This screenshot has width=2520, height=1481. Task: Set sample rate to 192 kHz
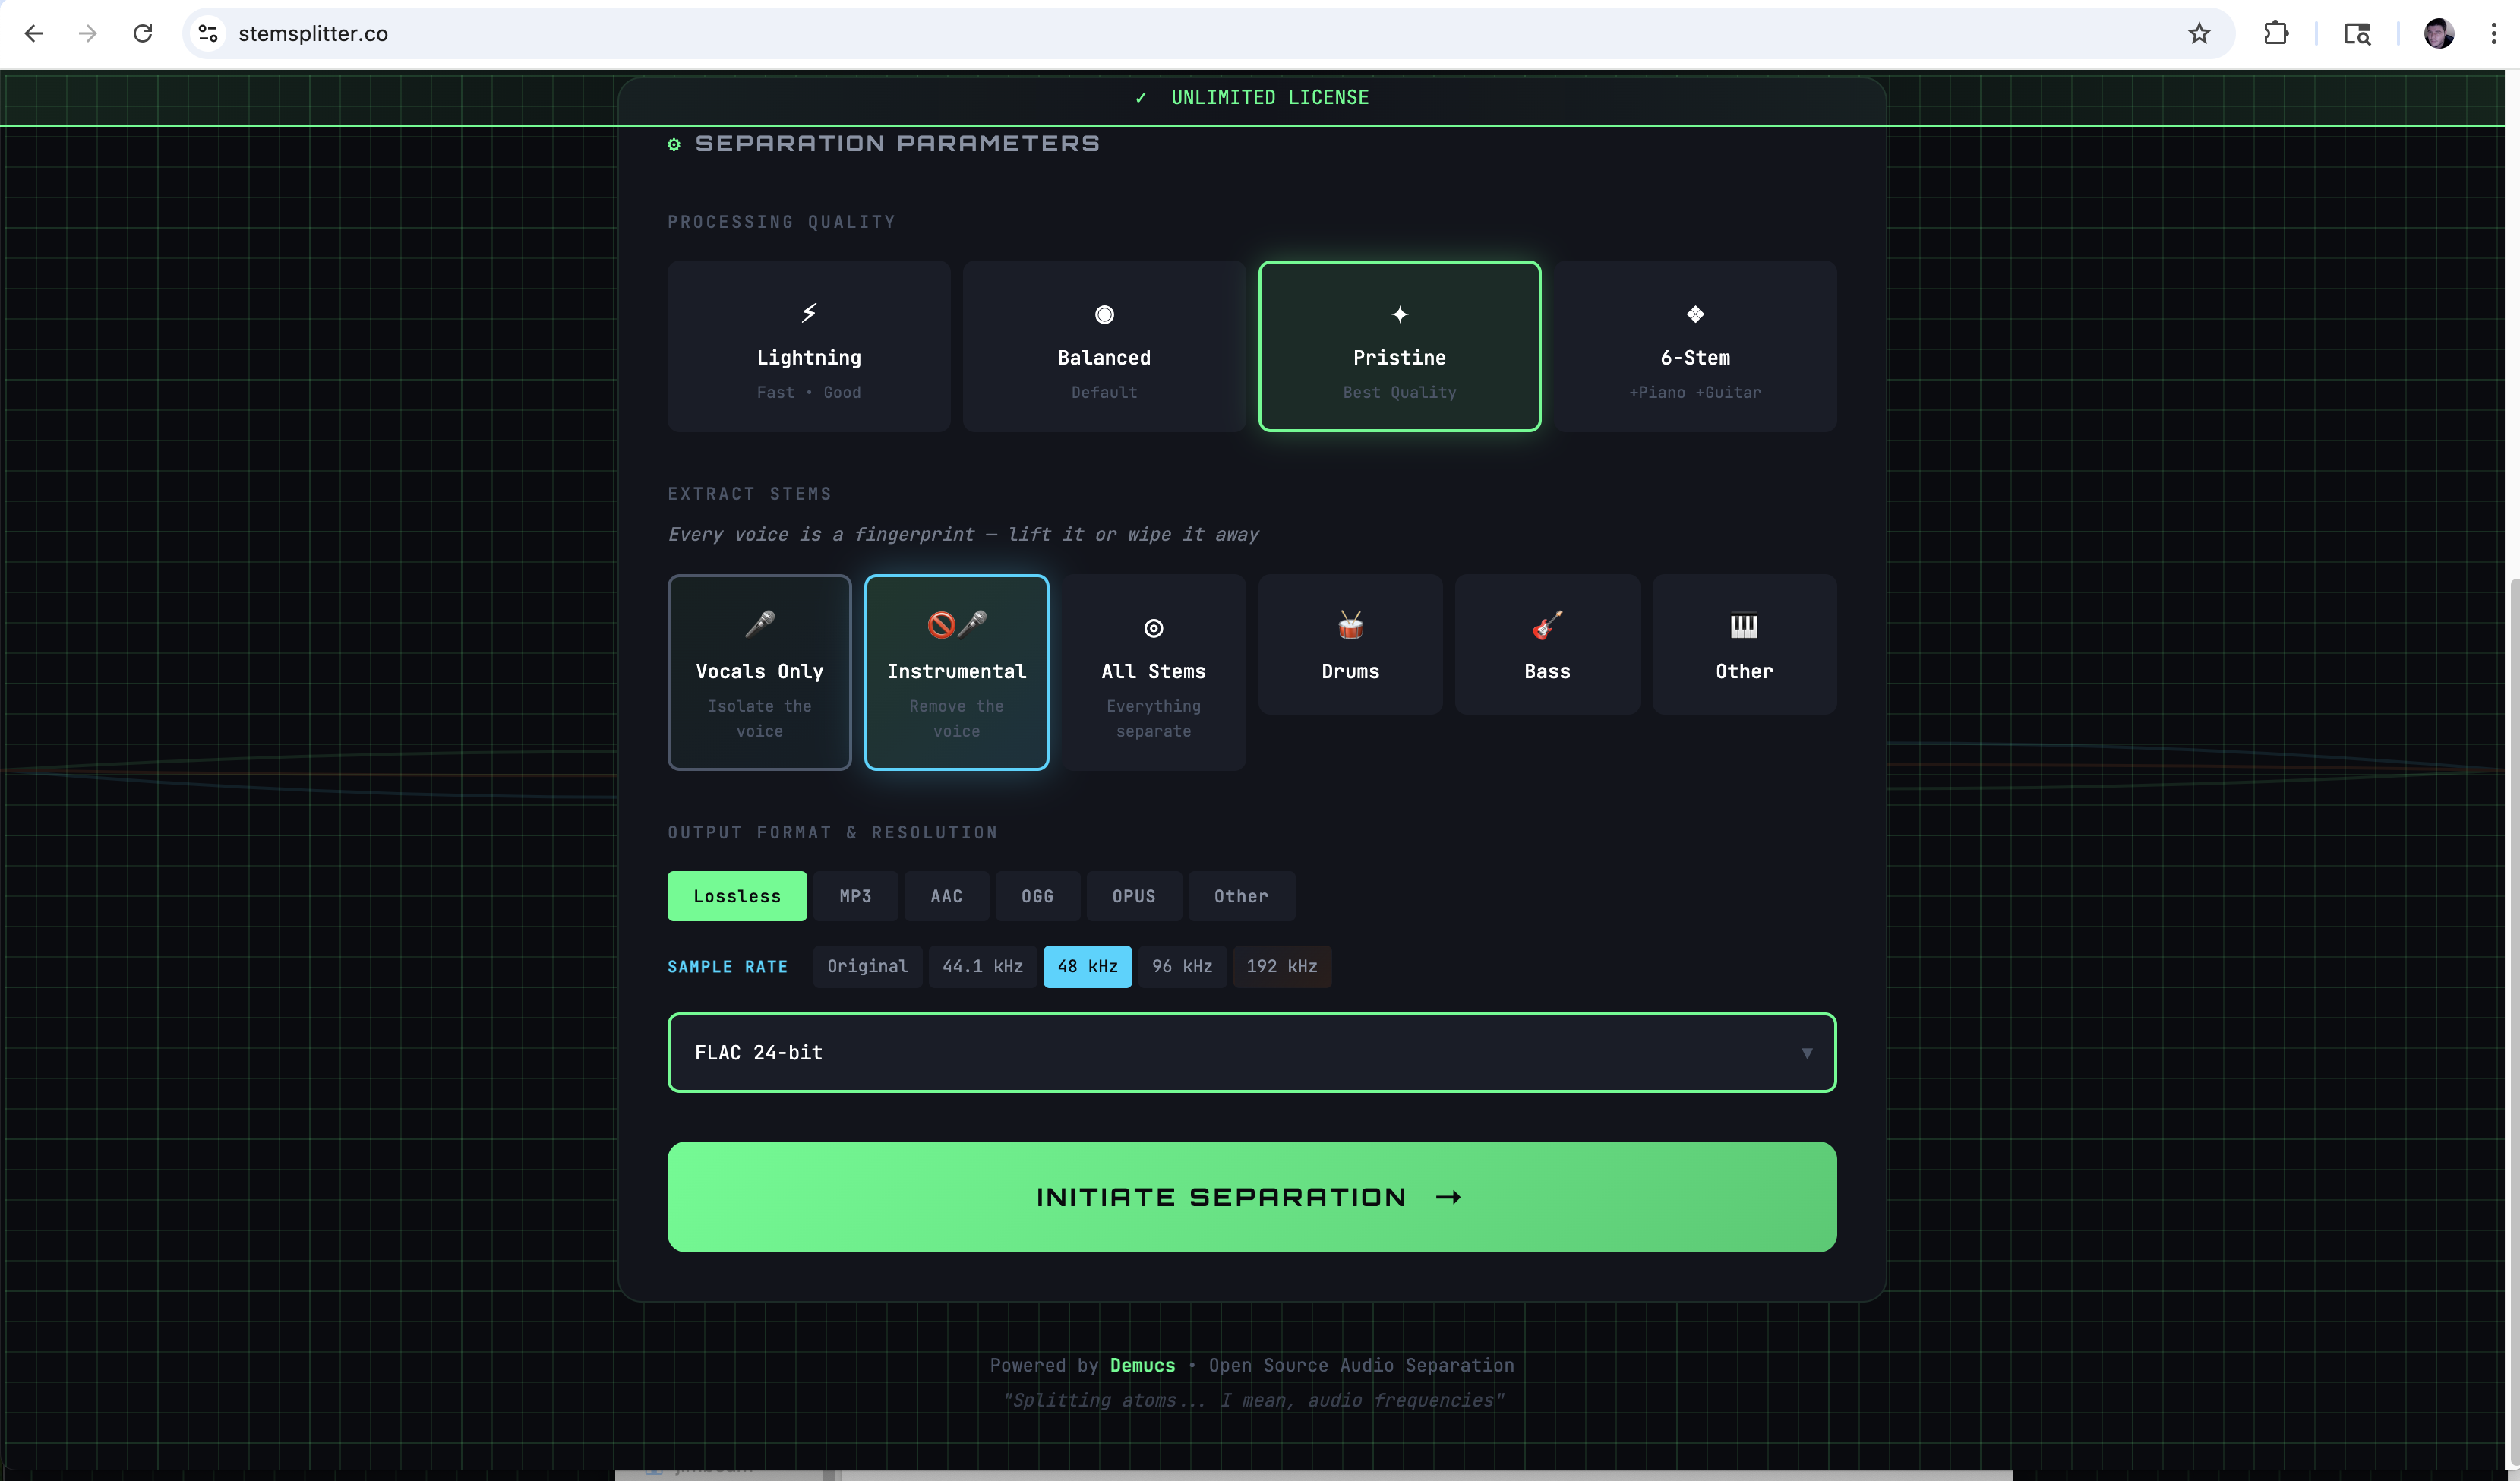pos(1281,966)
